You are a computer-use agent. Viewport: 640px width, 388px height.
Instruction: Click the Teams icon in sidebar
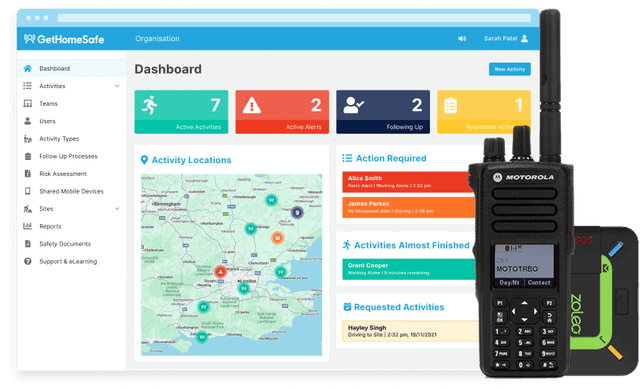pos(27,103)
